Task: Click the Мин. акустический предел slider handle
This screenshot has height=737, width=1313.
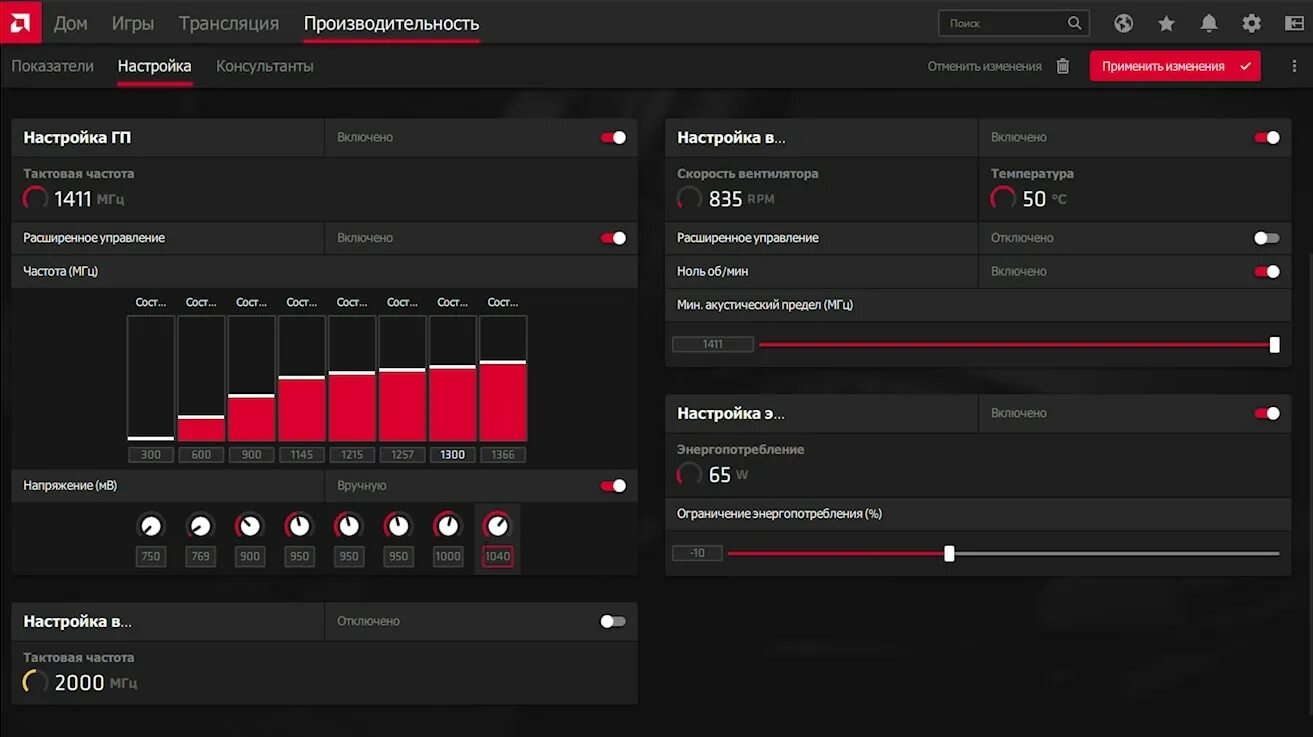Action: point(1274,344)
